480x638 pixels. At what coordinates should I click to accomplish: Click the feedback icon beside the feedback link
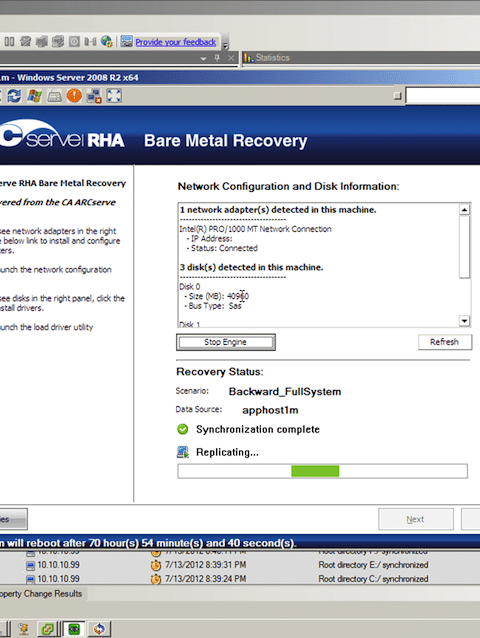(x=127, y=42)
